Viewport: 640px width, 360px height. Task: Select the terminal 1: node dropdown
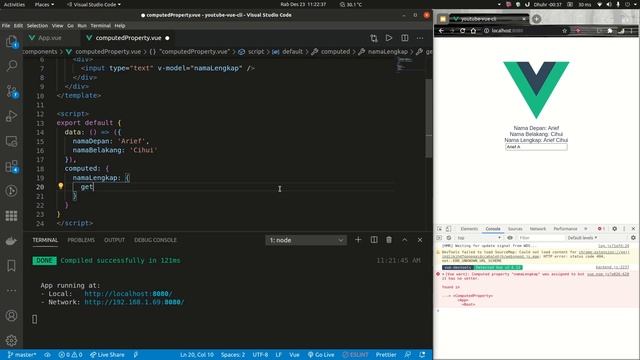point(306,240)
